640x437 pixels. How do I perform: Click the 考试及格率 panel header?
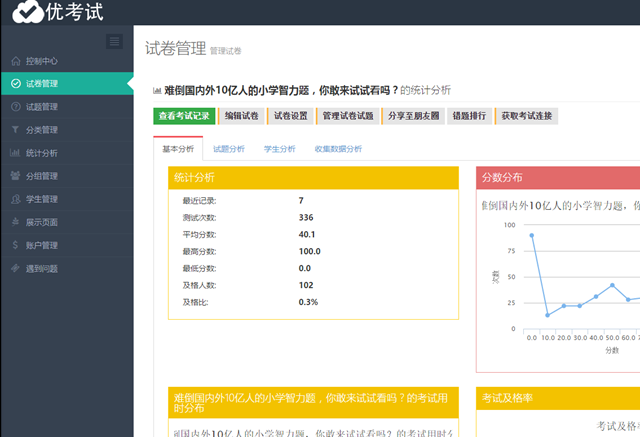click(558, 398)
